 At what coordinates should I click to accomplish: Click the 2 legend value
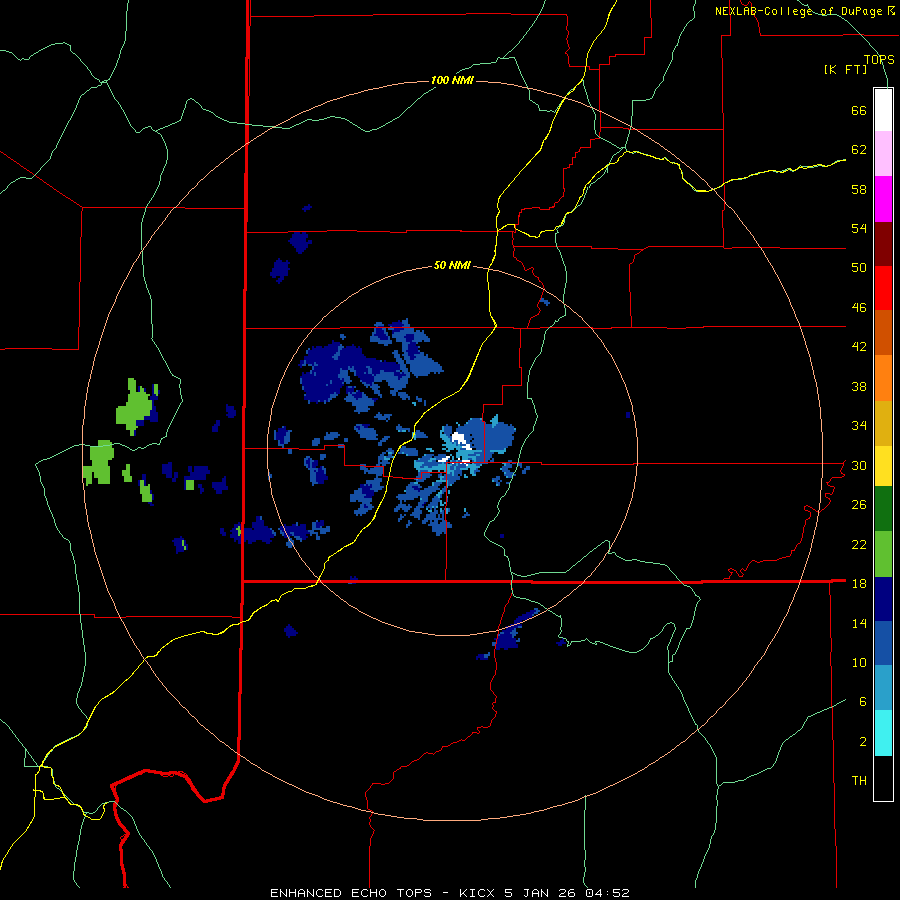863,742
